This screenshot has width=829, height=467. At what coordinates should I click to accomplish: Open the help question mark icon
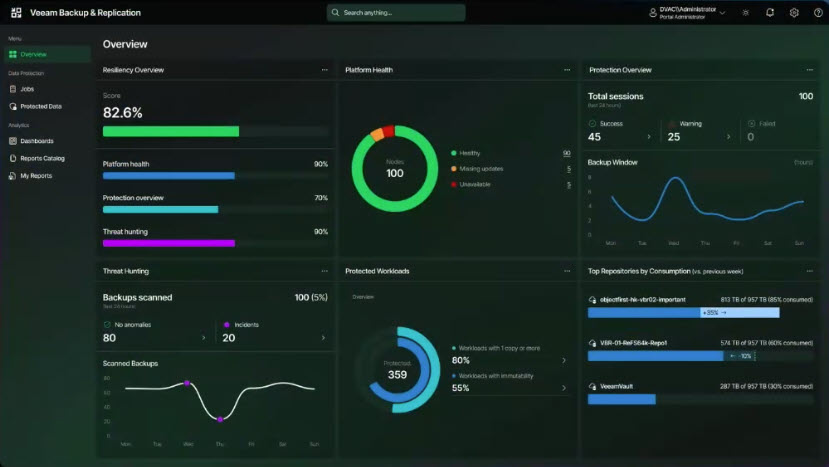818,13
